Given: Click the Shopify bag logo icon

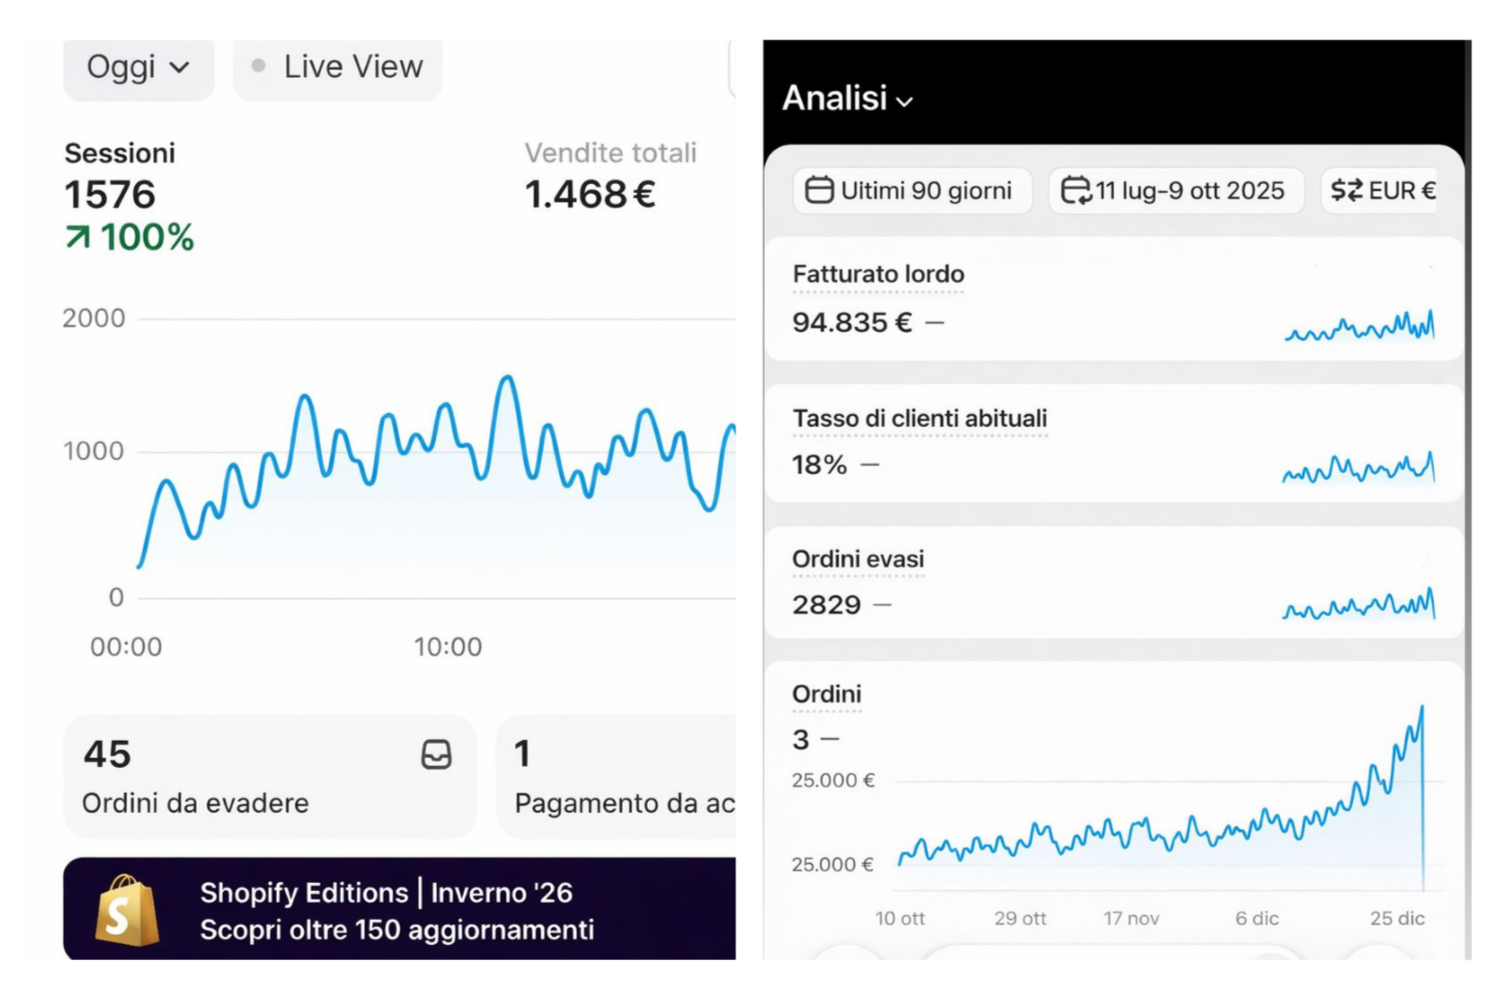Looking at the screenshot, I should point(127,911).
